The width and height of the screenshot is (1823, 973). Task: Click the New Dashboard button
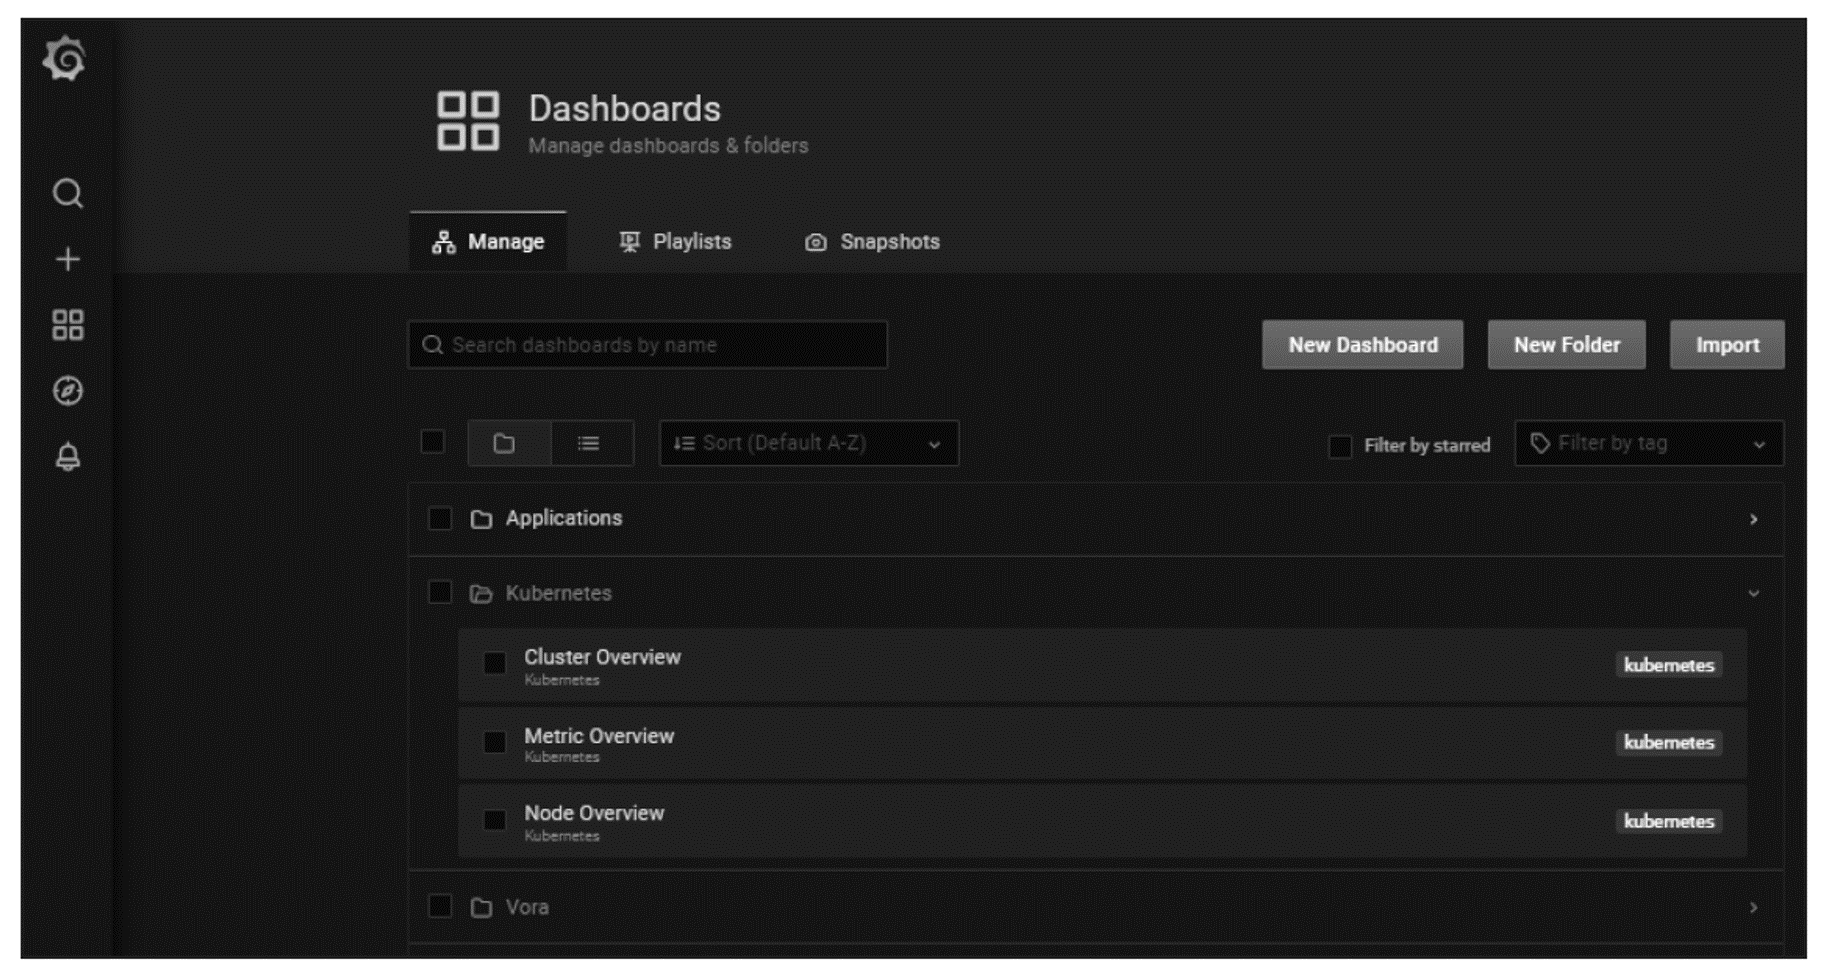click(1362, 345)
